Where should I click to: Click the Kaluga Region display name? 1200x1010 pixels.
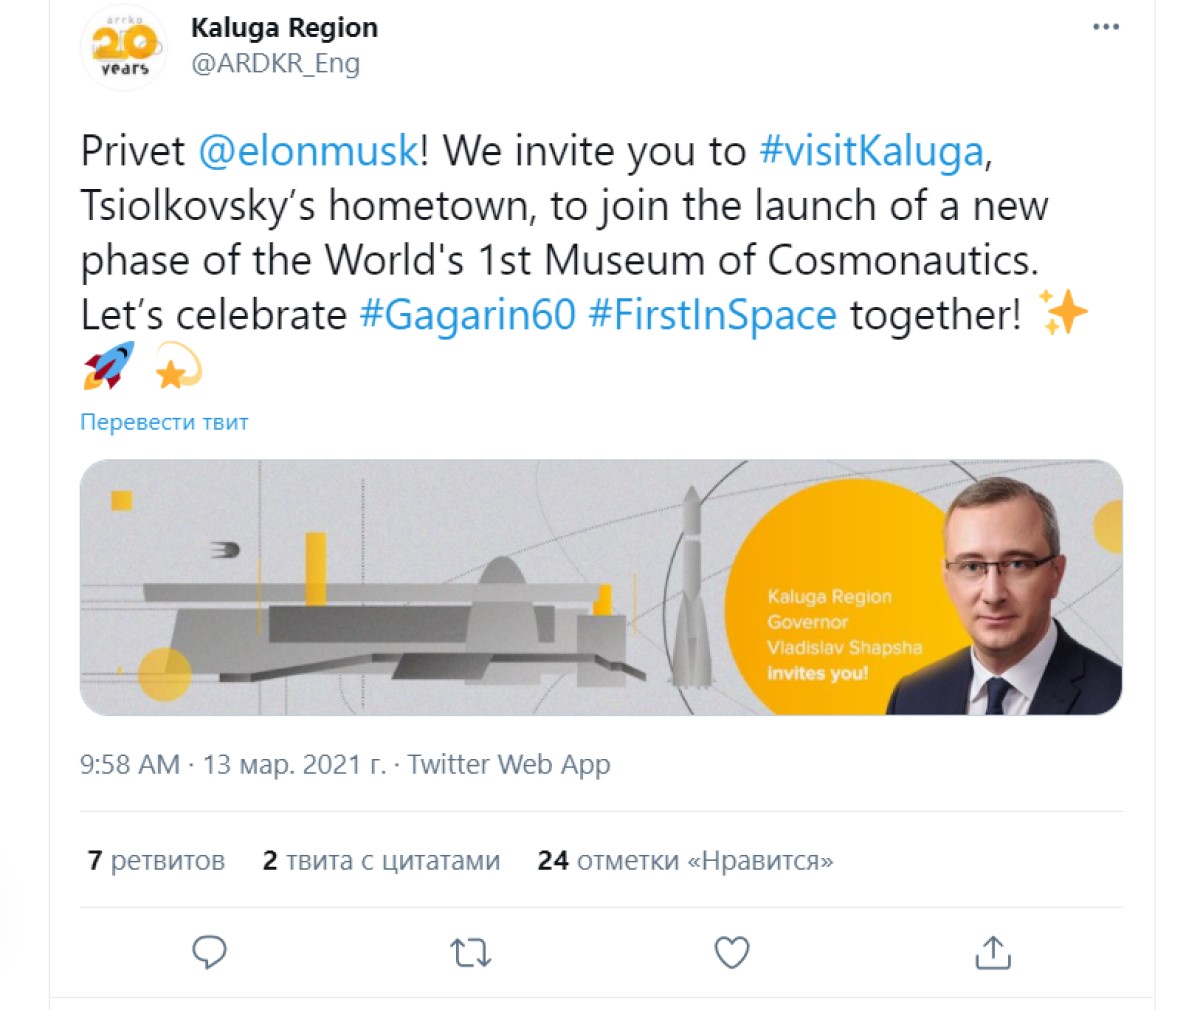pyautogui.click(x=284, y=28)
